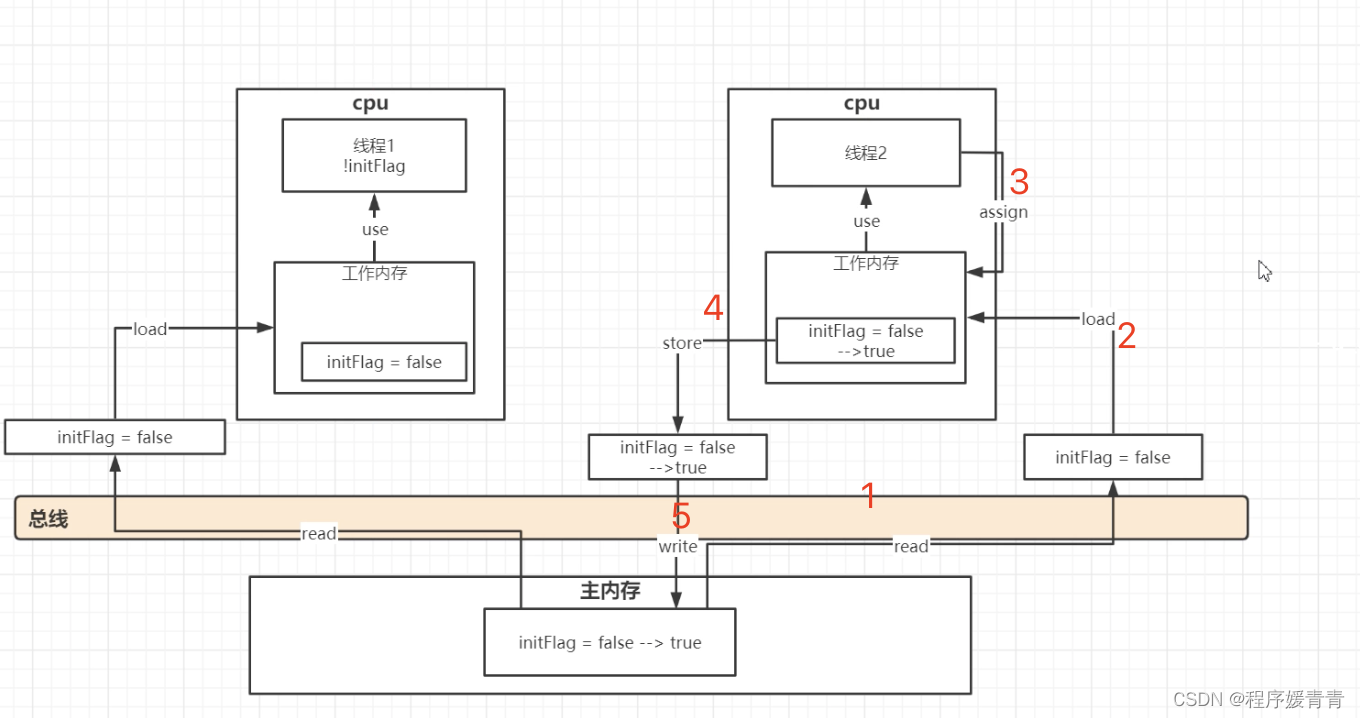This screenshot has width=1360, height=718.
Task: Click the red number 1 above the bus
Action: pos(869,495)
